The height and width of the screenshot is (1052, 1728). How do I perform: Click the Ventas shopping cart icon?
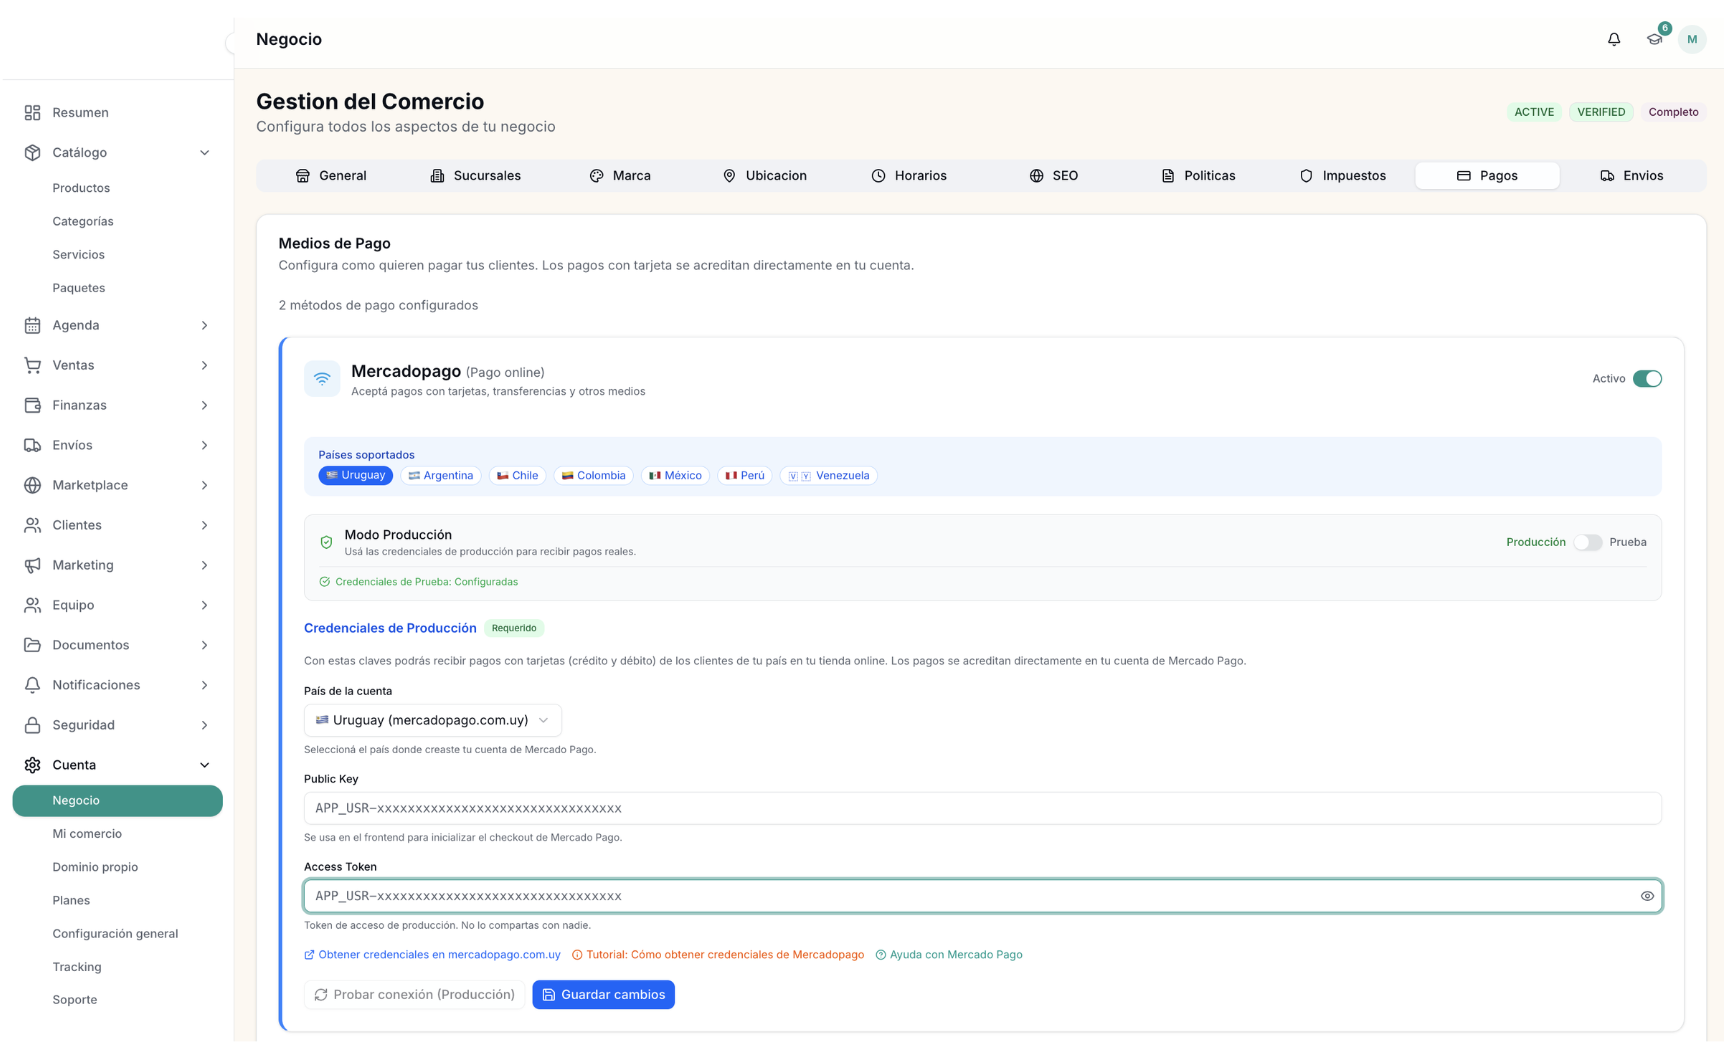coord(32,365)
